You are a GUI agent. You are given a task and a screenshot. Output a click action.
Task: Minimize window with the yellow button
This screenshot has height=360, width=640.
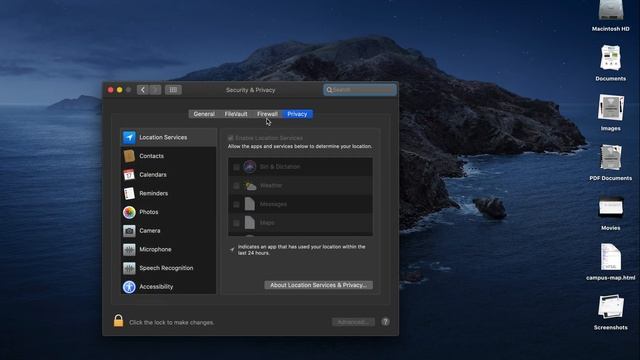tap(120, 90)
